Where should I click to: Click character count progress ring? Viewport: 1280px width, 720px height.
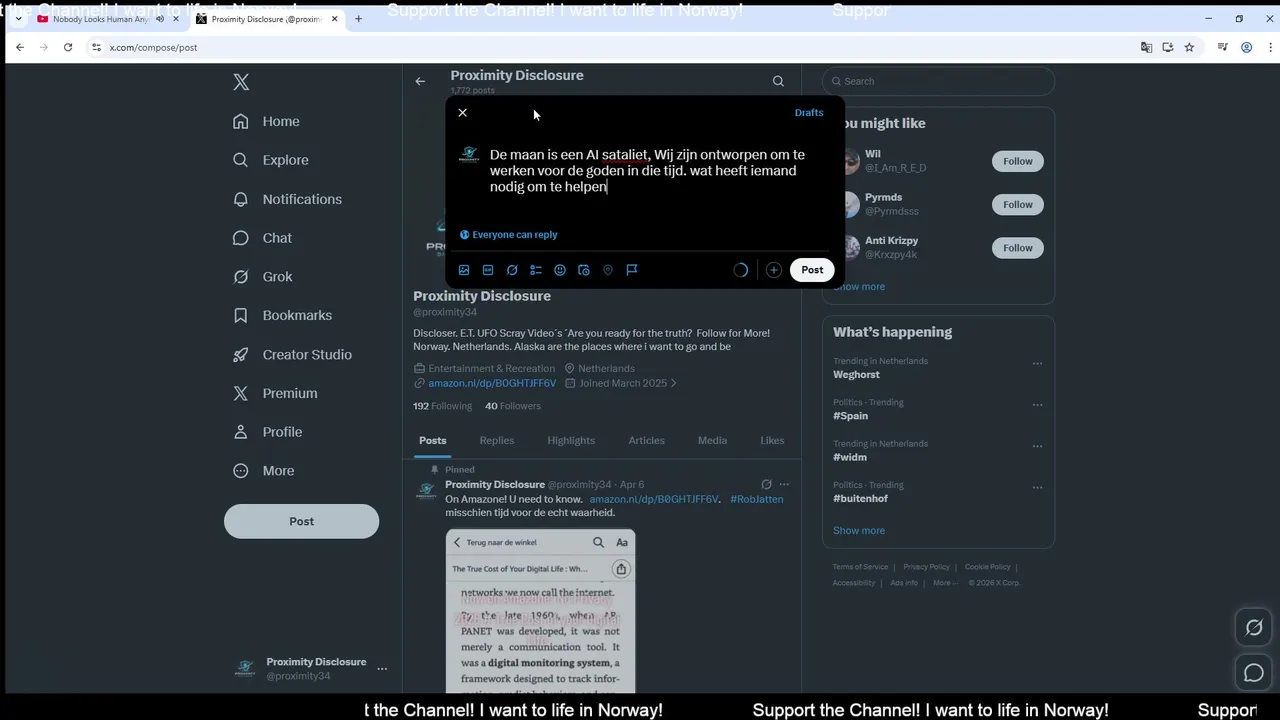pos(741,270)
